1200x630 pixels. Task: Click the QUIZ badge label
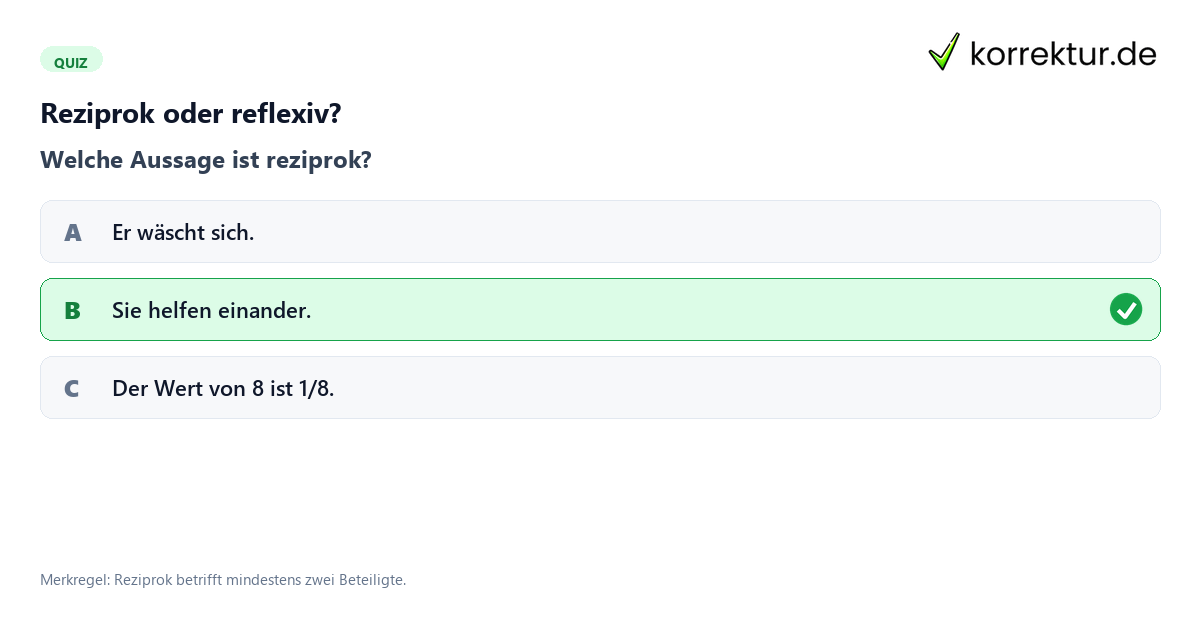click(x=71, y=62)
